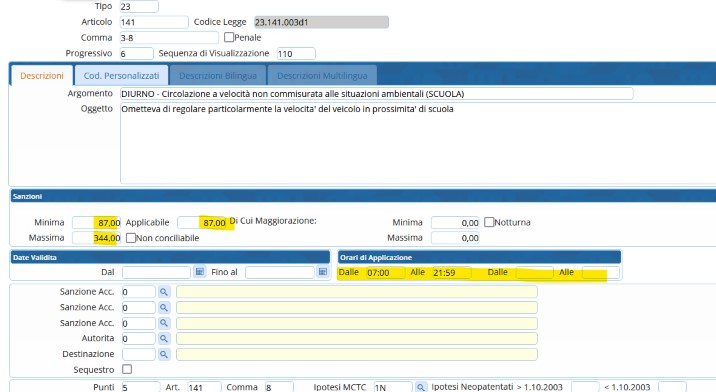Click the Date Validita section header

(170, 257)
